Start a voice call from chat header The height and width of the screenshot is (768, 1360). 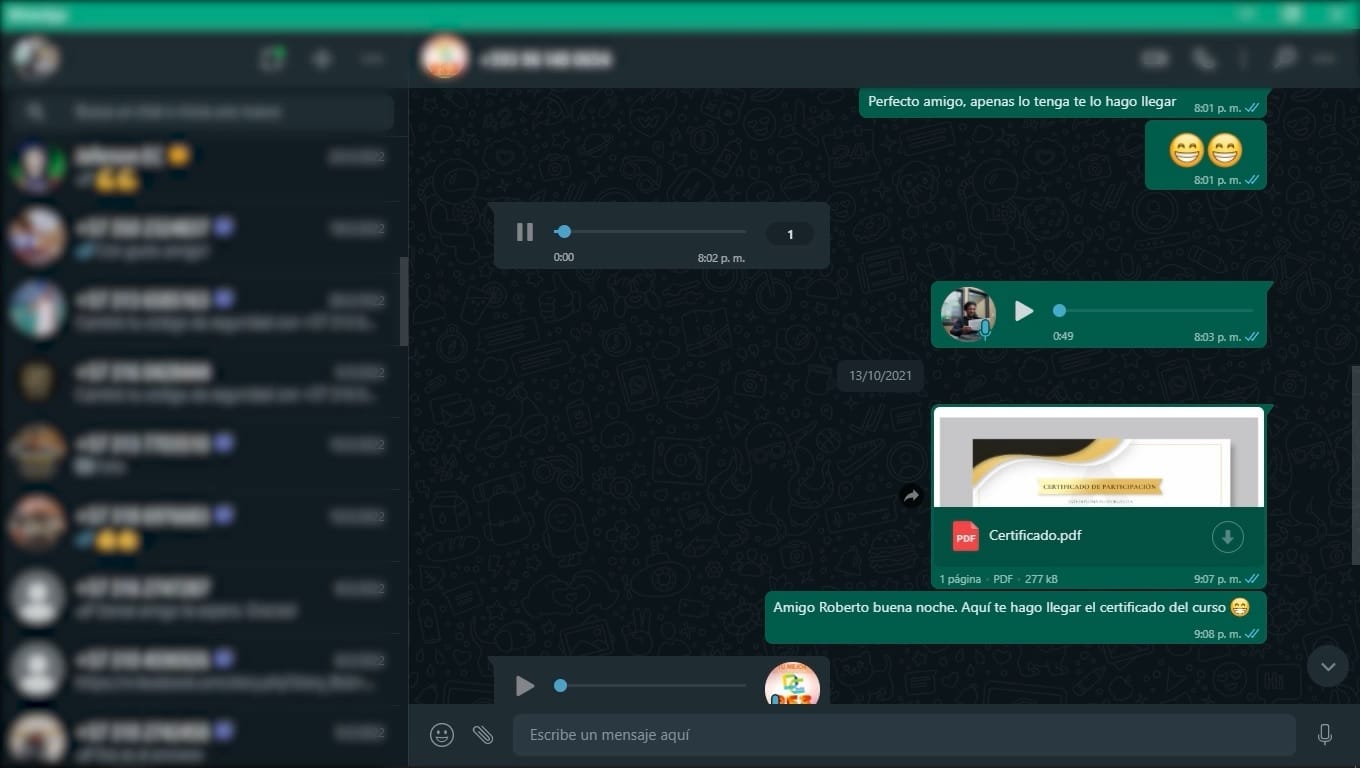1204,59
